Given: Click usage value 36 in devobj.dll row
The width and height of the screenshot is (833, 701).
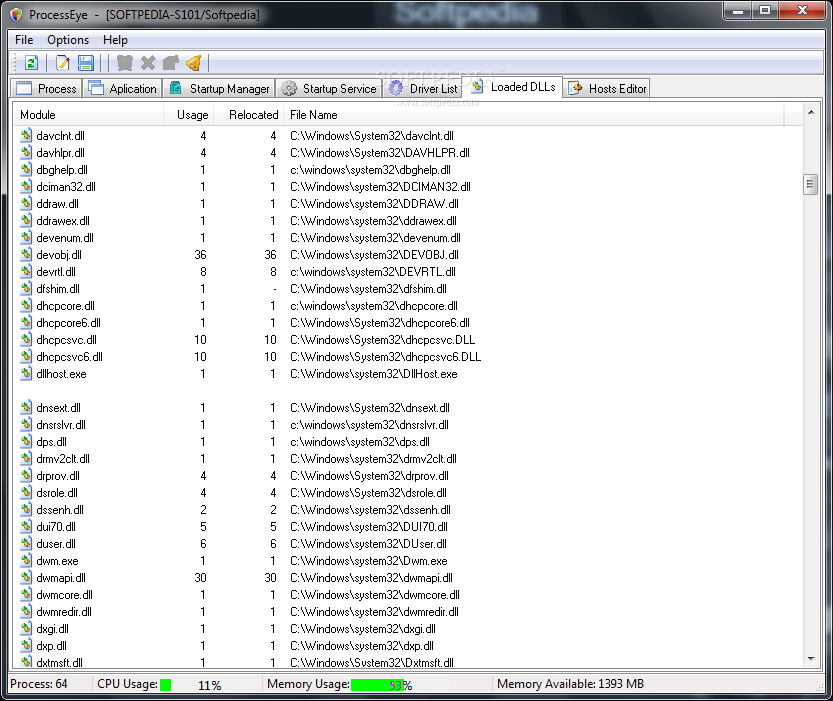Looking at the screenshot, I should [x=200, y=254].
